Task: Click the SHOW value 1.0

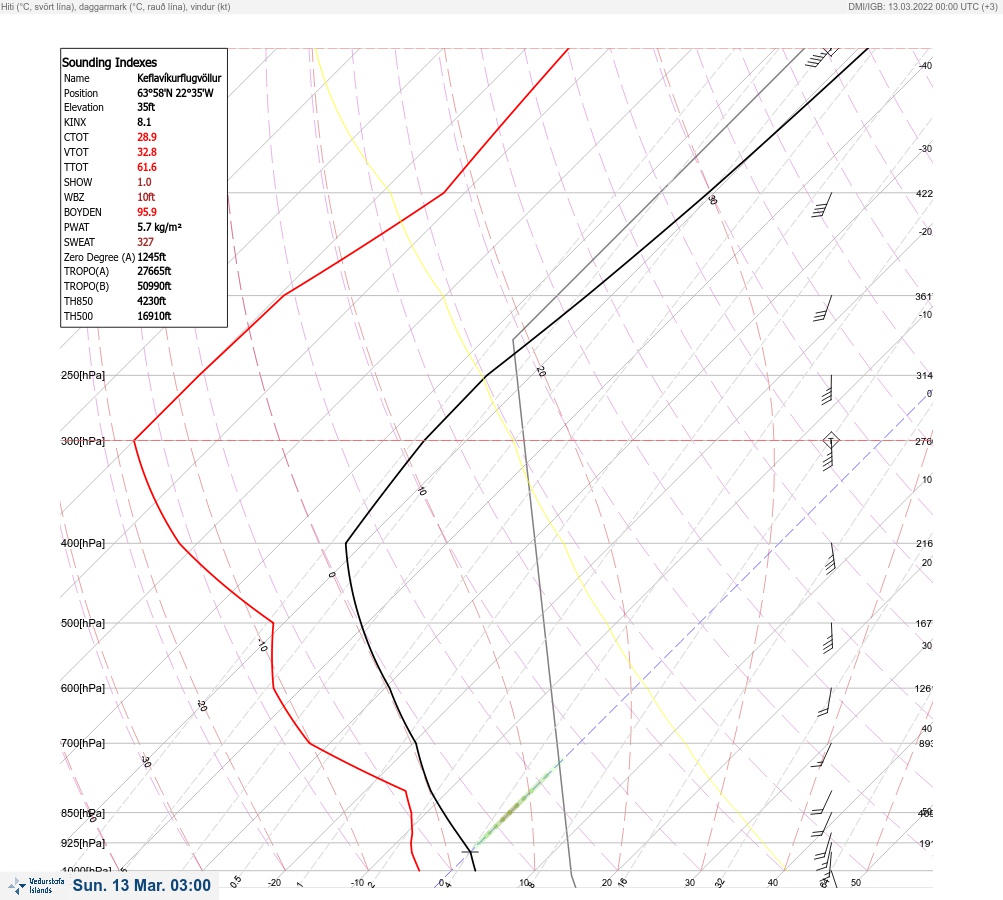Action: click(144, 182)
